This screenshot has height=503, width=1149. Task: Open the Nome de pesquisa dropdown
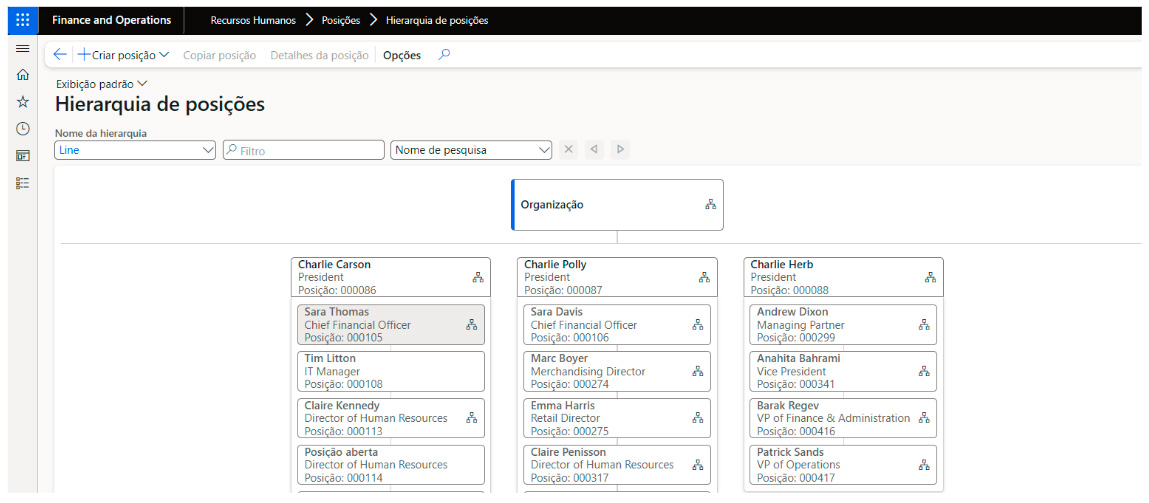544,150
